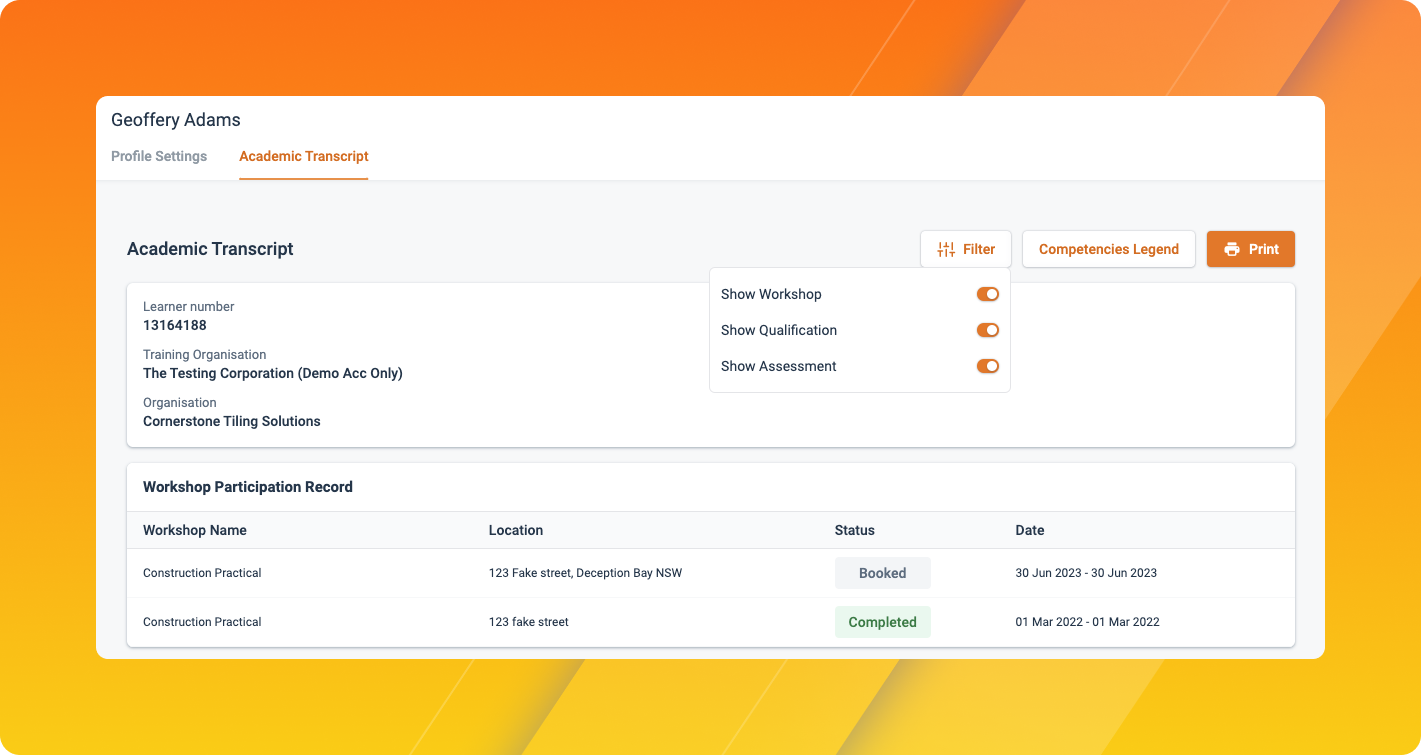The image size is (1421, 755).
Task: Click the printer icon on the Print button
Action: coord(1231,248)
